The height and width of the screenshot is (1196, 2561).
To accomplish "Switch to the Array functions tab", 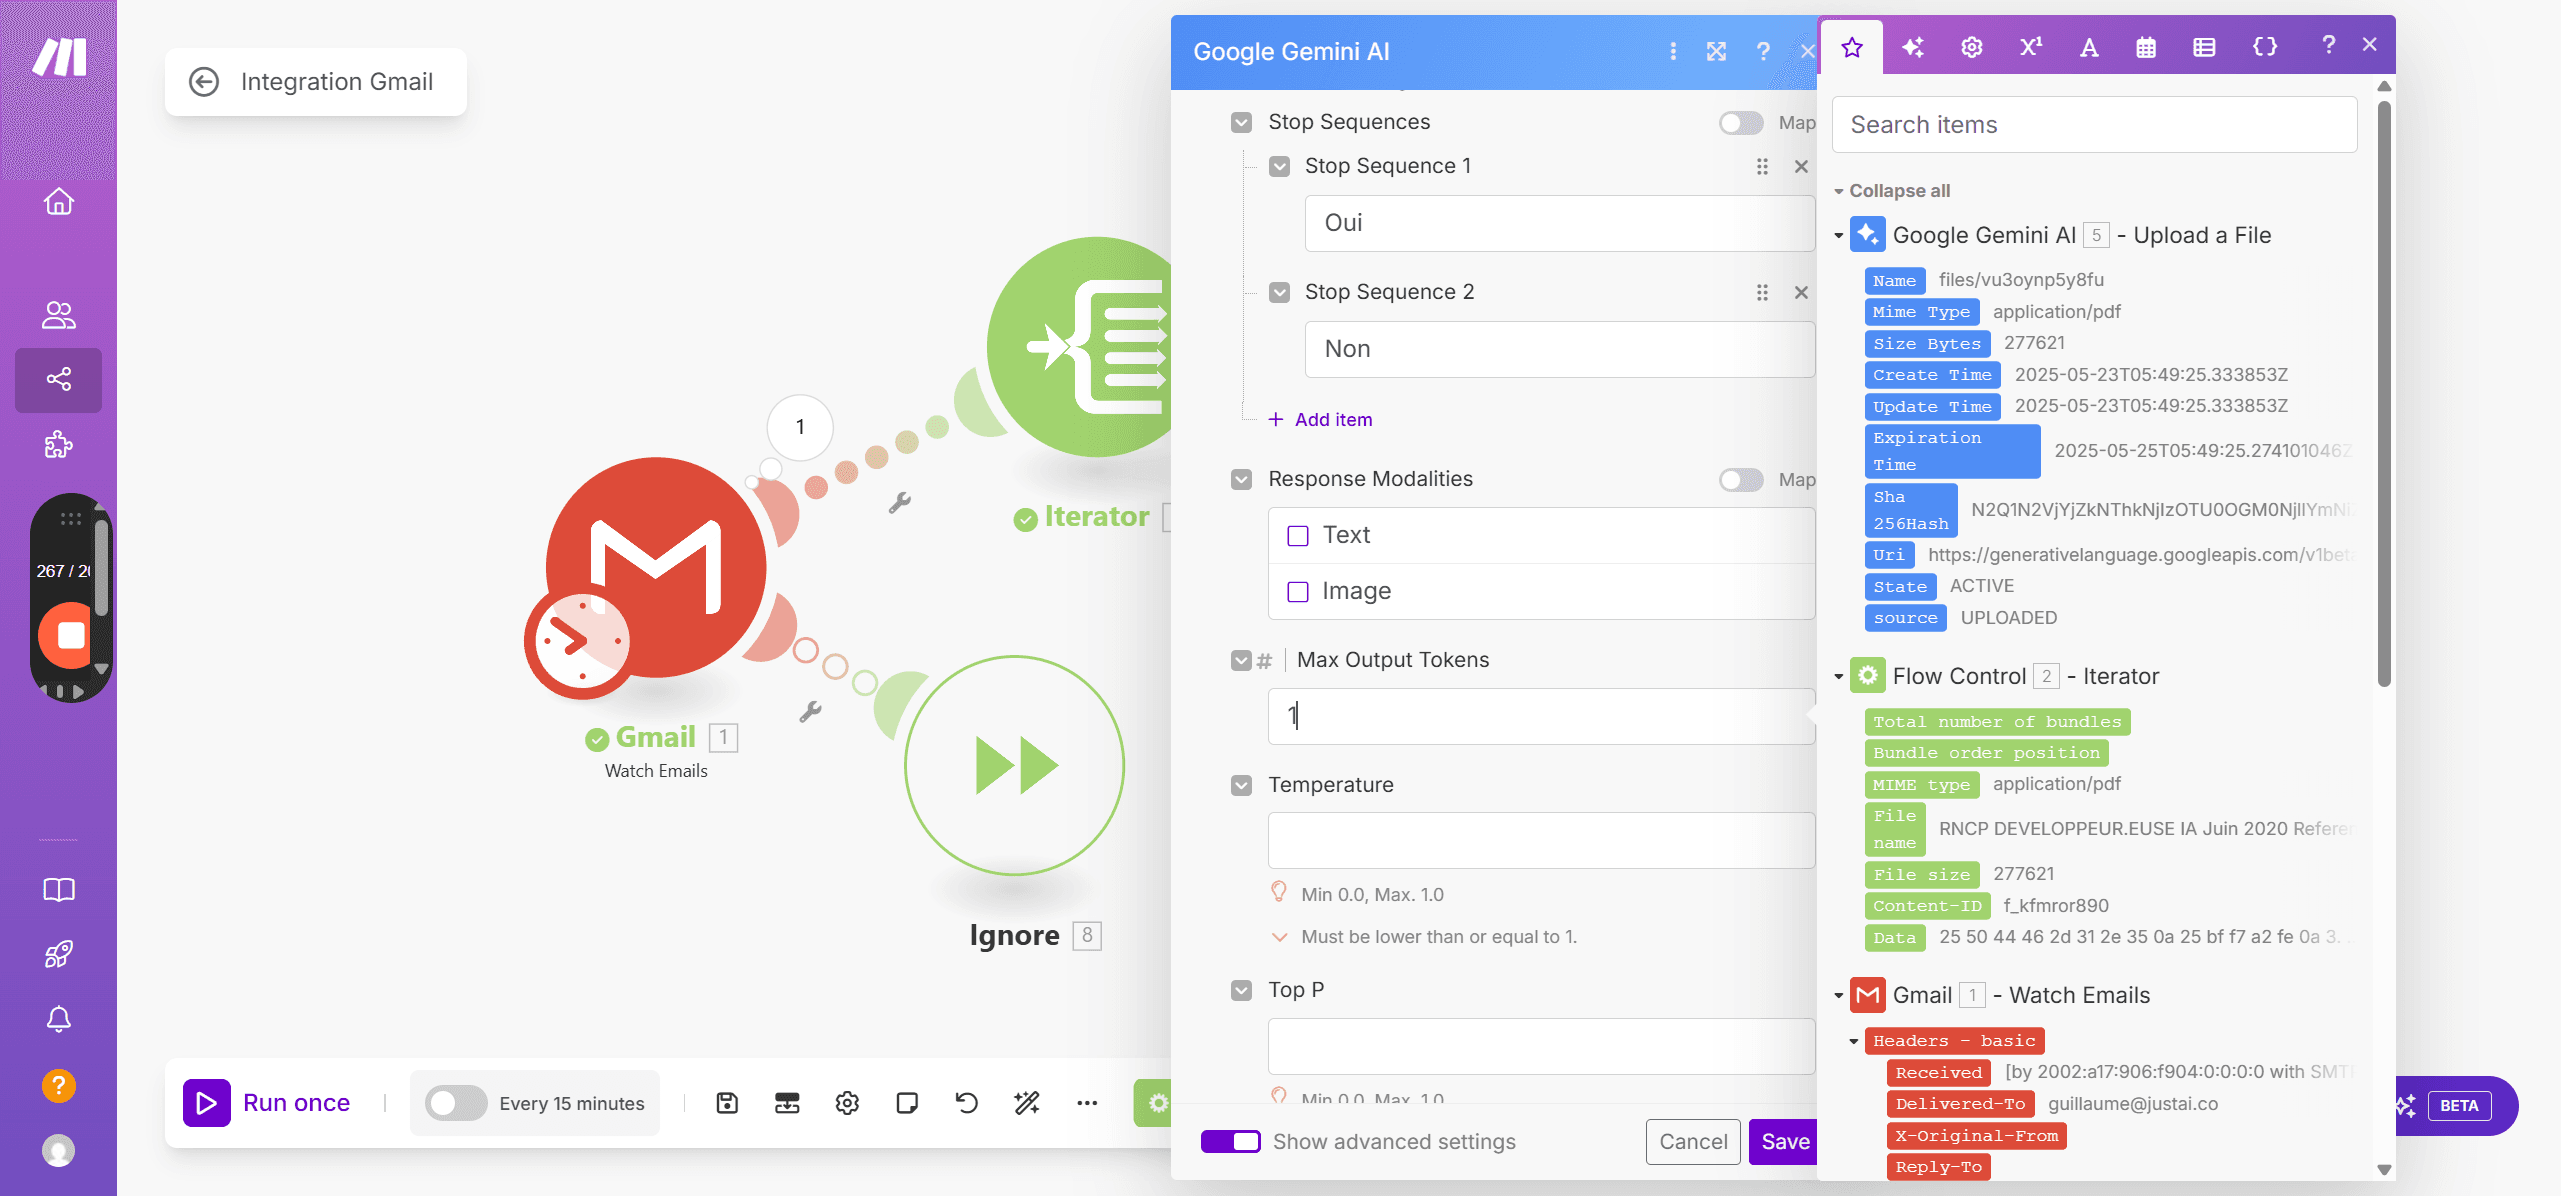I will (2204, 47).
